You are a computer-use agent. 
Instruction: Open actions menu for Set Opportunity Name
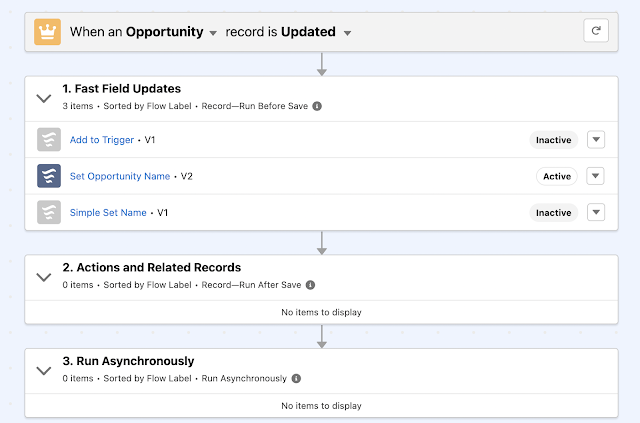(x=595, y=176)
